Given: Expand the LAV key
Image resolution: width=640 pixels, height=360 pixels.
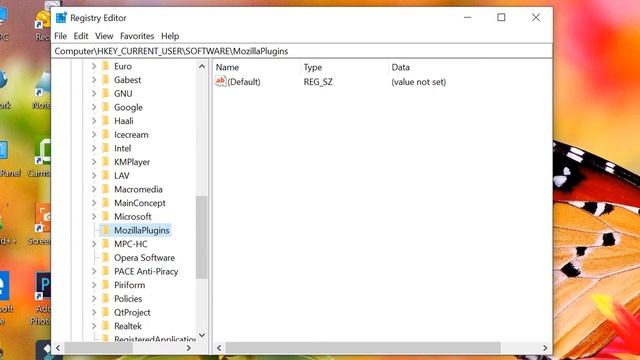Looking at the screenshot, I should click(94, 176).
